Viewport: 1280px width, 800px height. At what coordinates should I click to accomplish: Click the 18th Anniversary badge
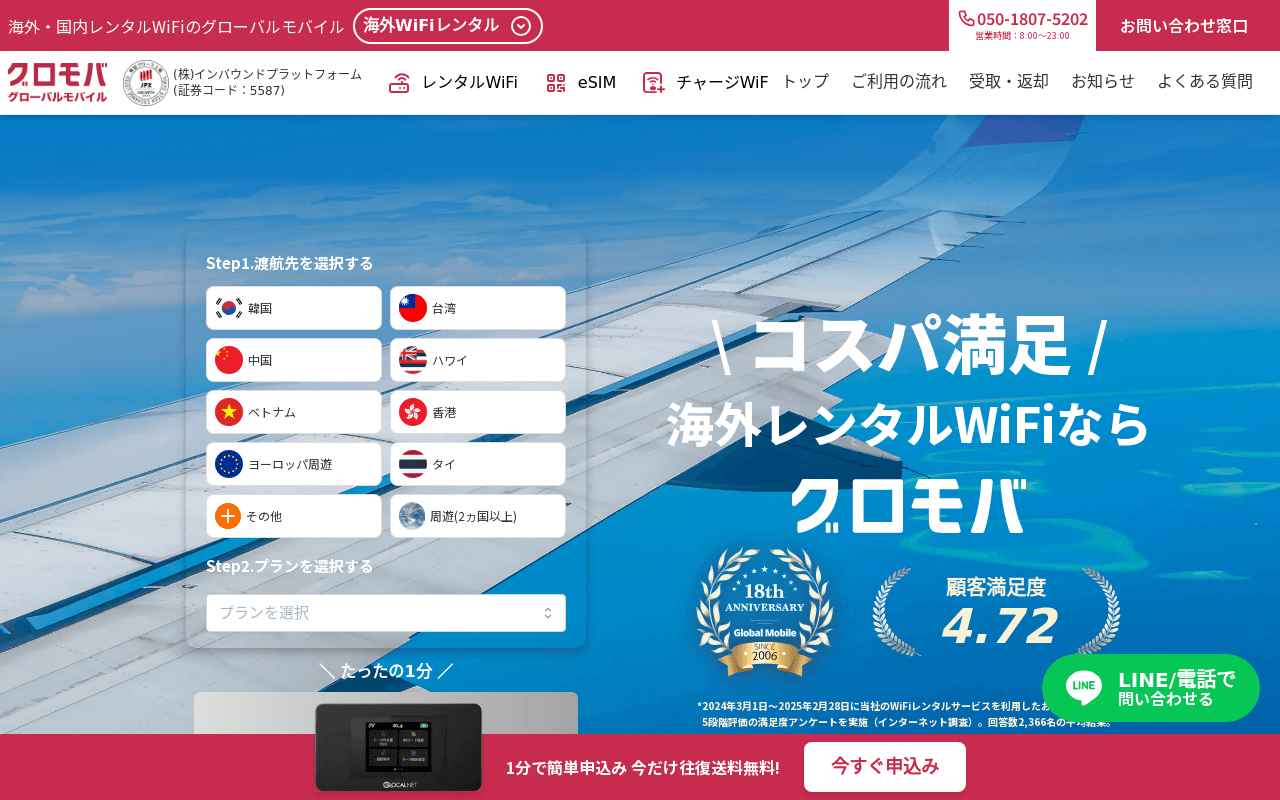pos(766,612)
